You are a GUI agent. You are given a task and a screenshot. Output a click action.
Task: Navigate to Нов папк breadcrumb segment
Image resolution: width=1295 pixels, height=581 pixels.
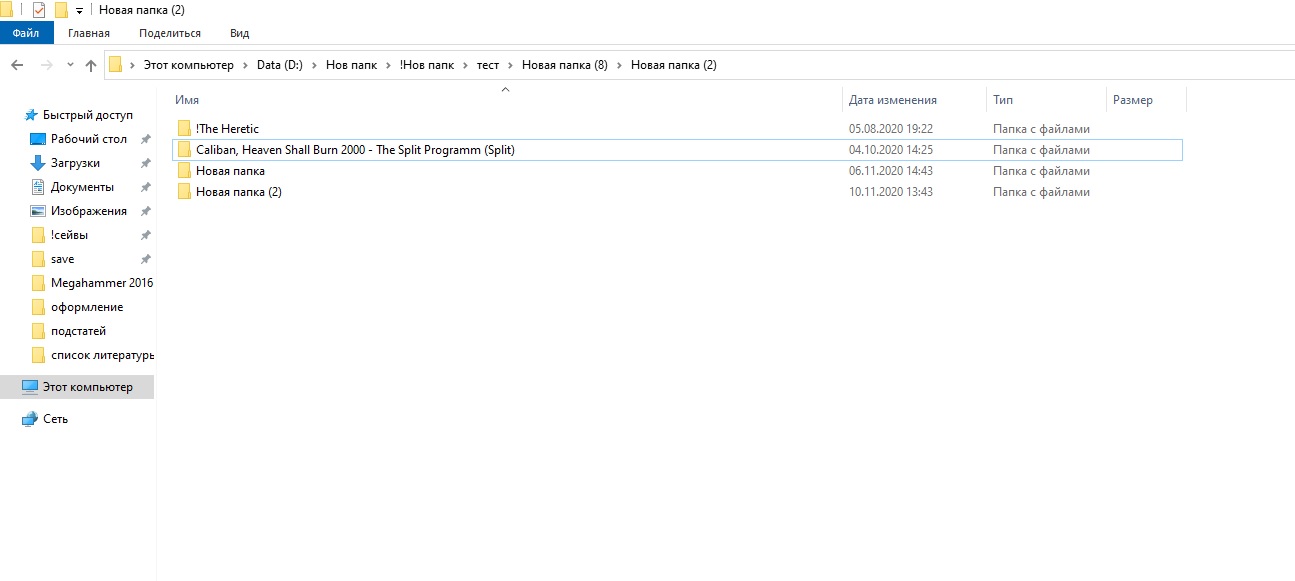click(x=351, y=65)
